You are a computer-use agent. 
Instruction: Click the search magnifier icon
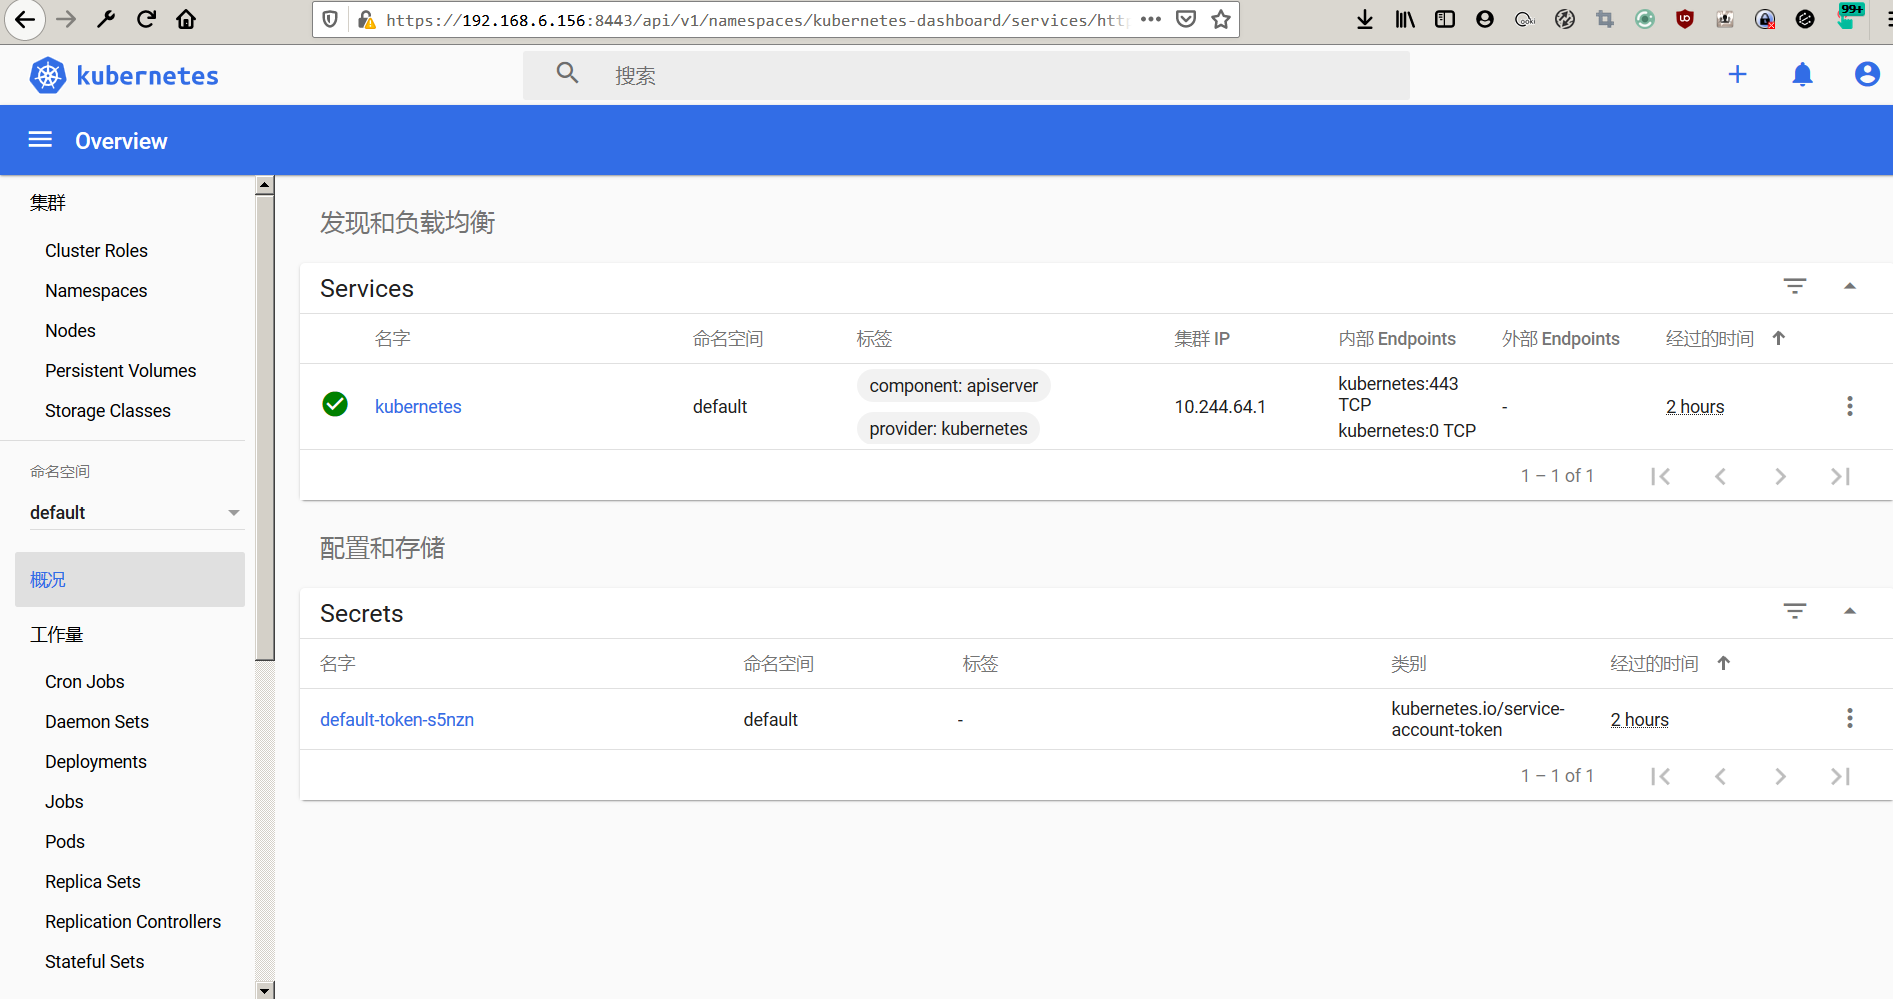[567, 73]
